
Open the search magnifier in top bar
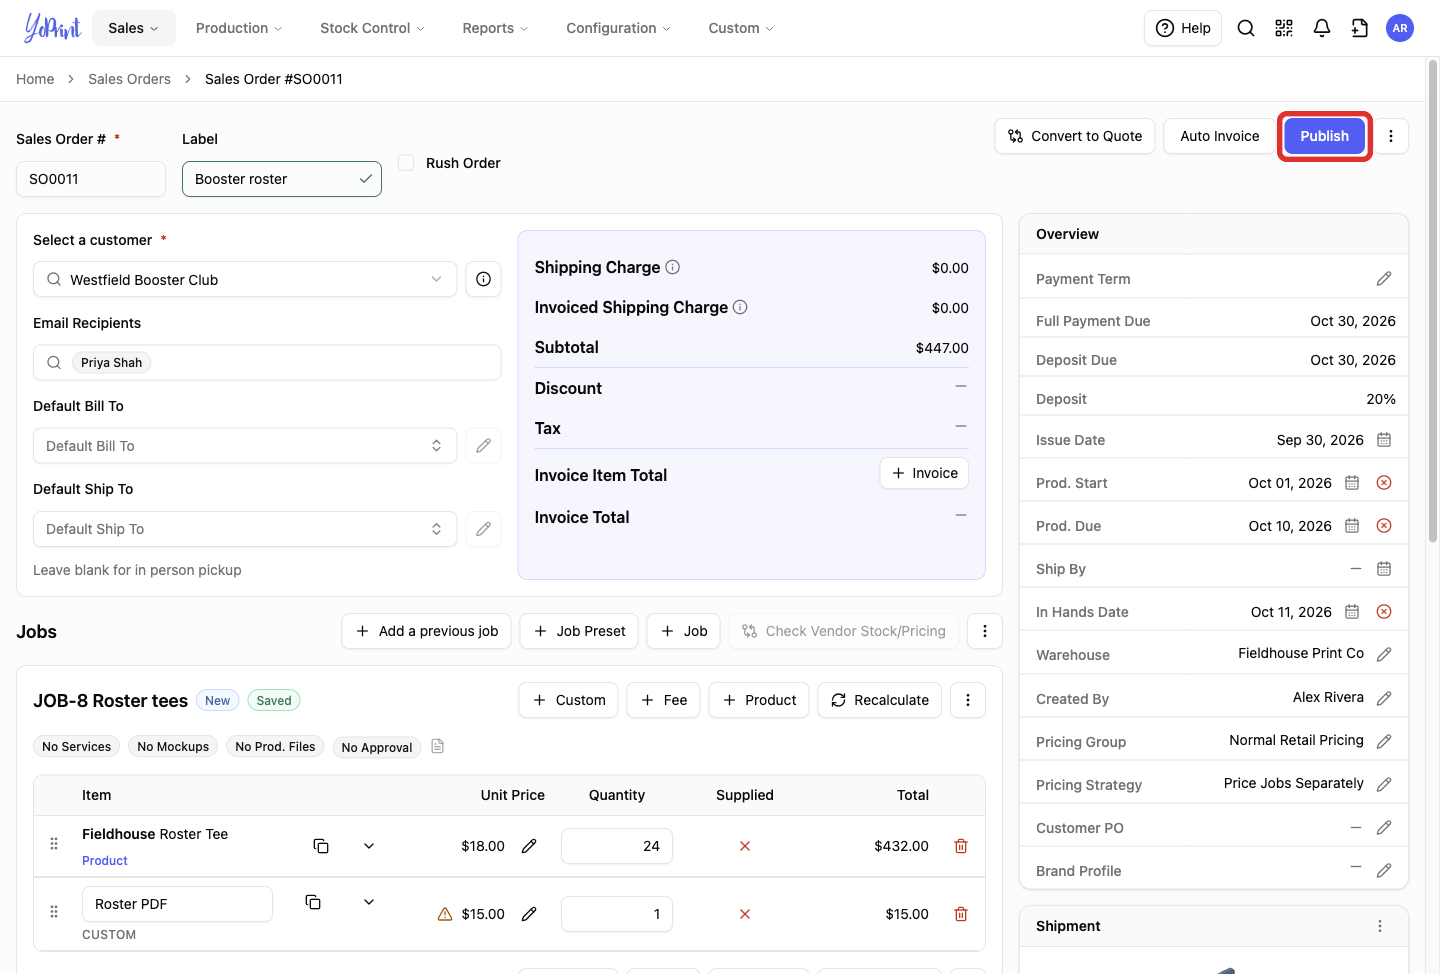point(1246,28)
